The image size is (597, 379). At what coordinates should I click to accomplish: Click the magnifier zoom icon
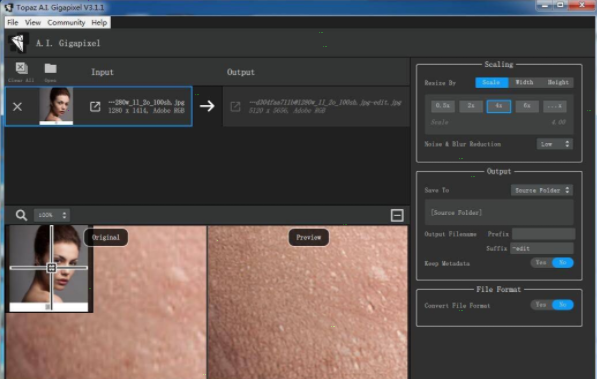(21, 215)
